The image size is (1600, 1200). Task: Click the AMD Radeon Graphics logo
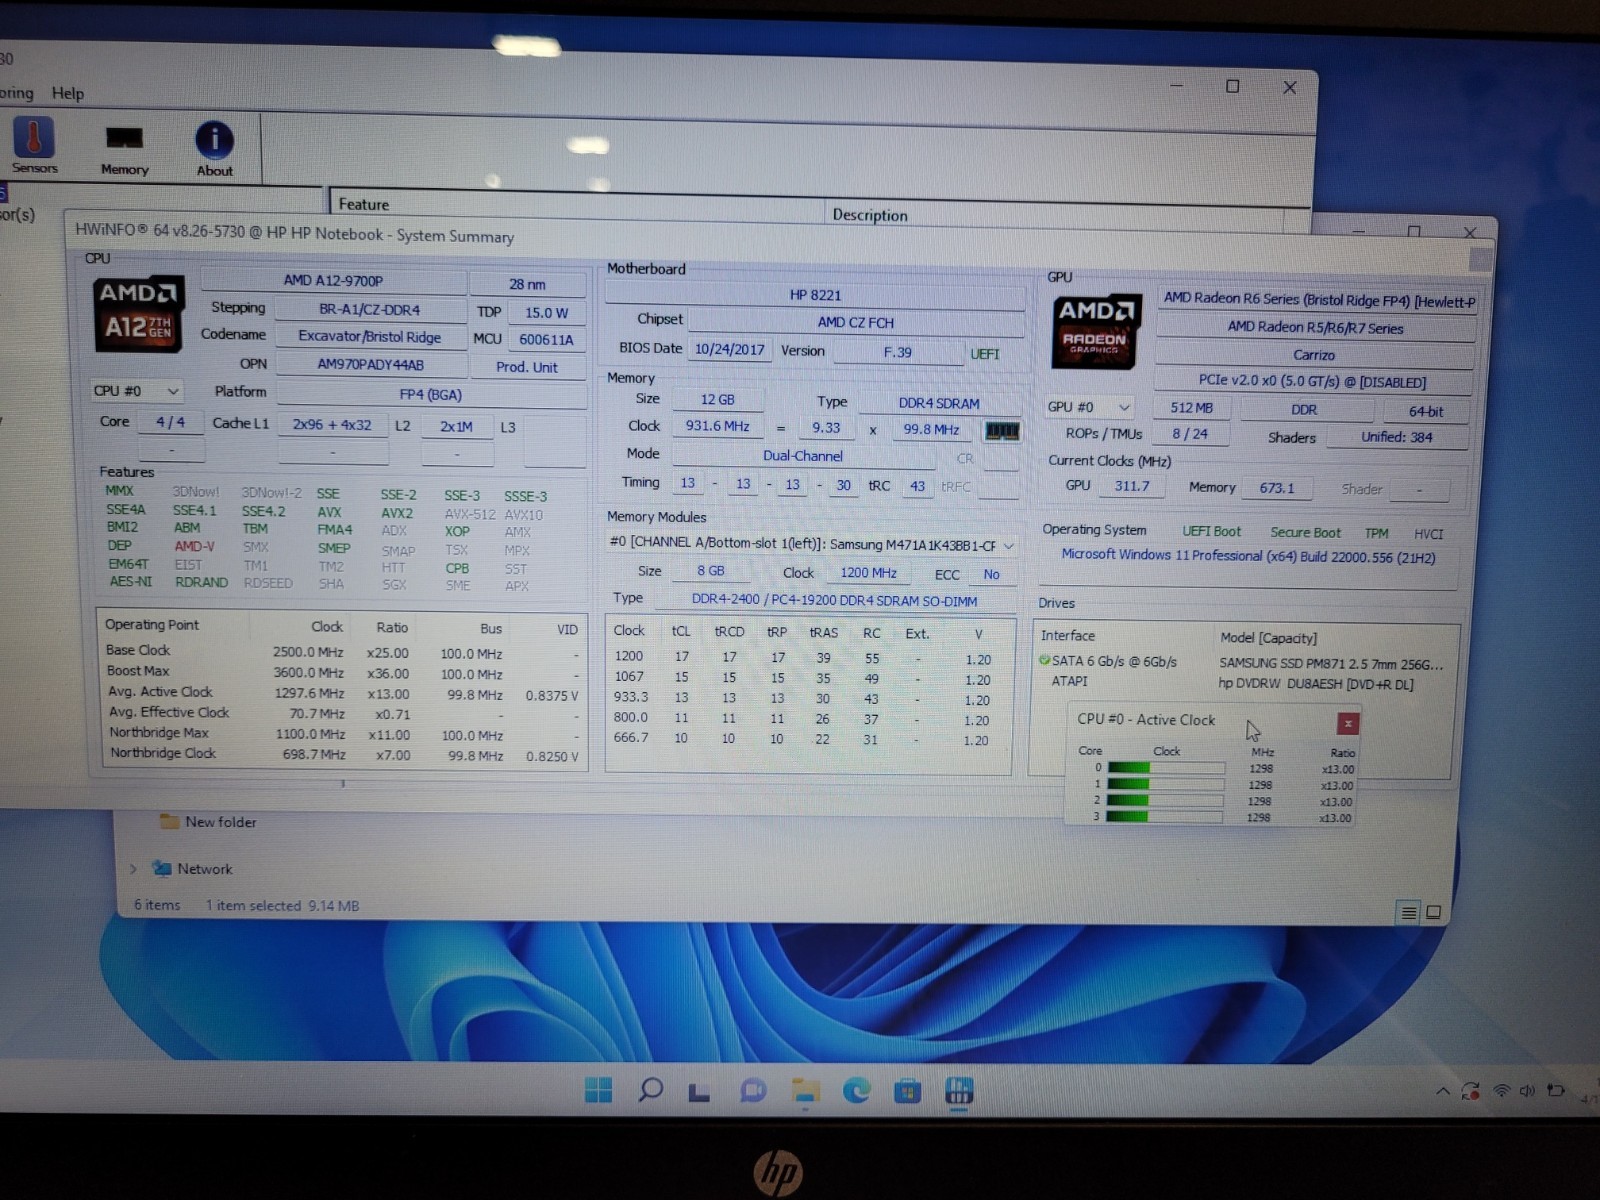[x=1095, y=331]
